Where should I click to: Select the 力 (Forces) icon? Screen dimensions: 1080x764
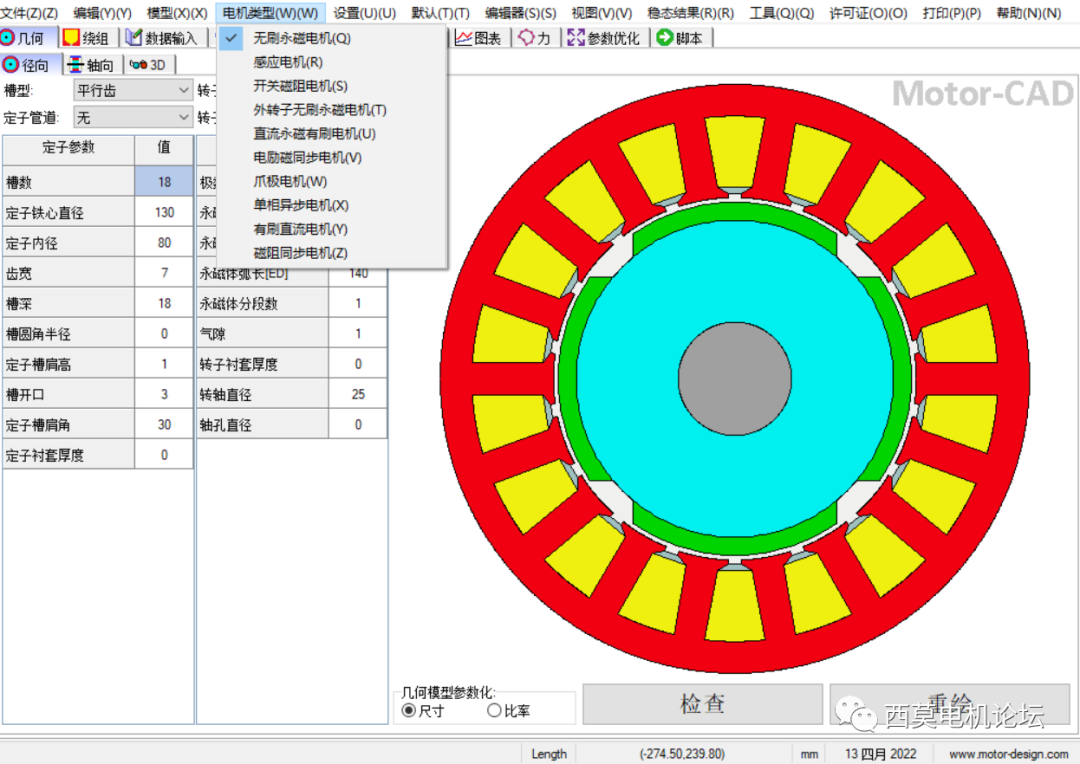(536, 38)
